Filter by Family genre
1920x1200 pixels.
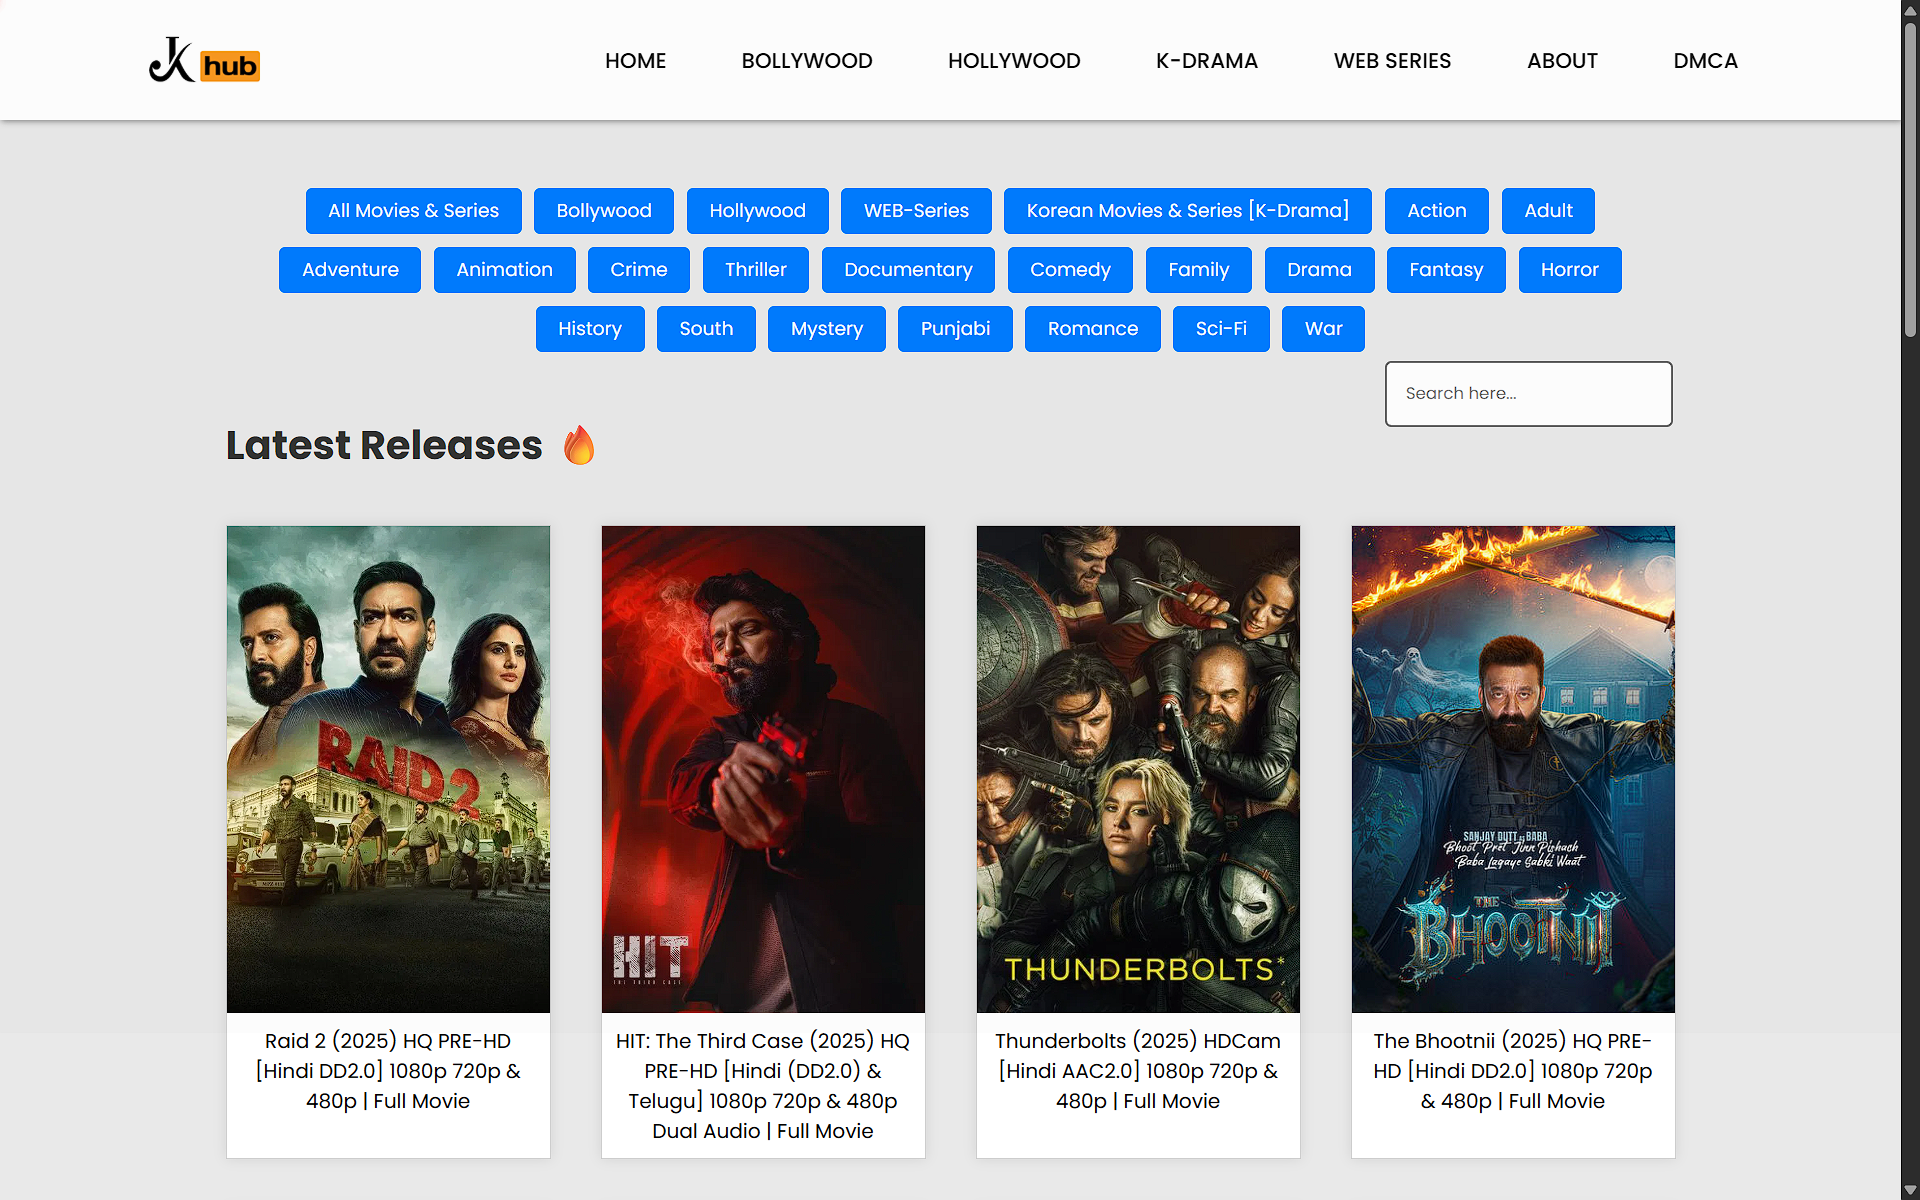point(1198,270)
